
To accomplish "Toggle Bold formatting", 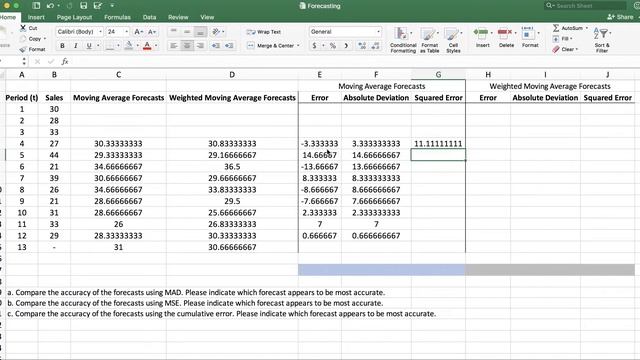I will coord(62,46).
